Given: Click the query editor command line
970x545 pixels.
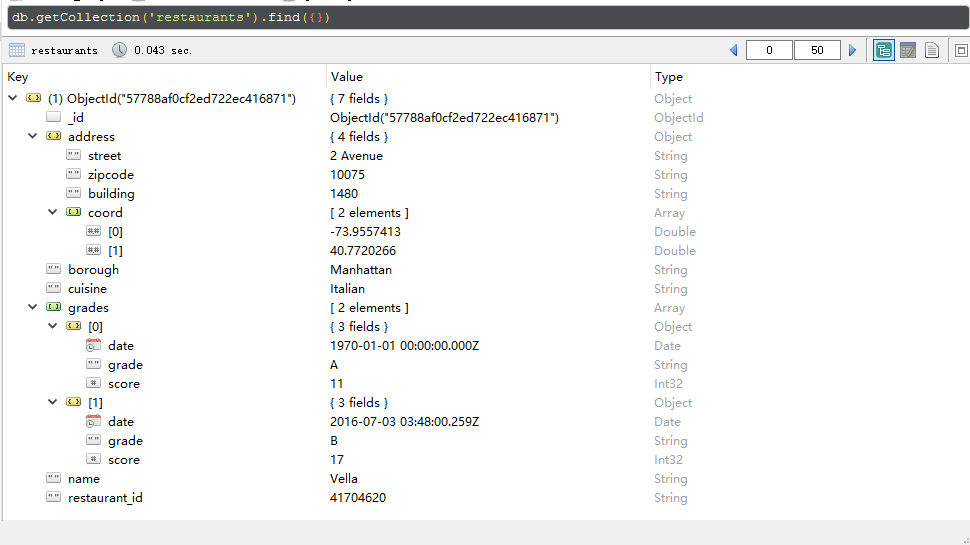Looking at the screenshot, I should [487, 17].
